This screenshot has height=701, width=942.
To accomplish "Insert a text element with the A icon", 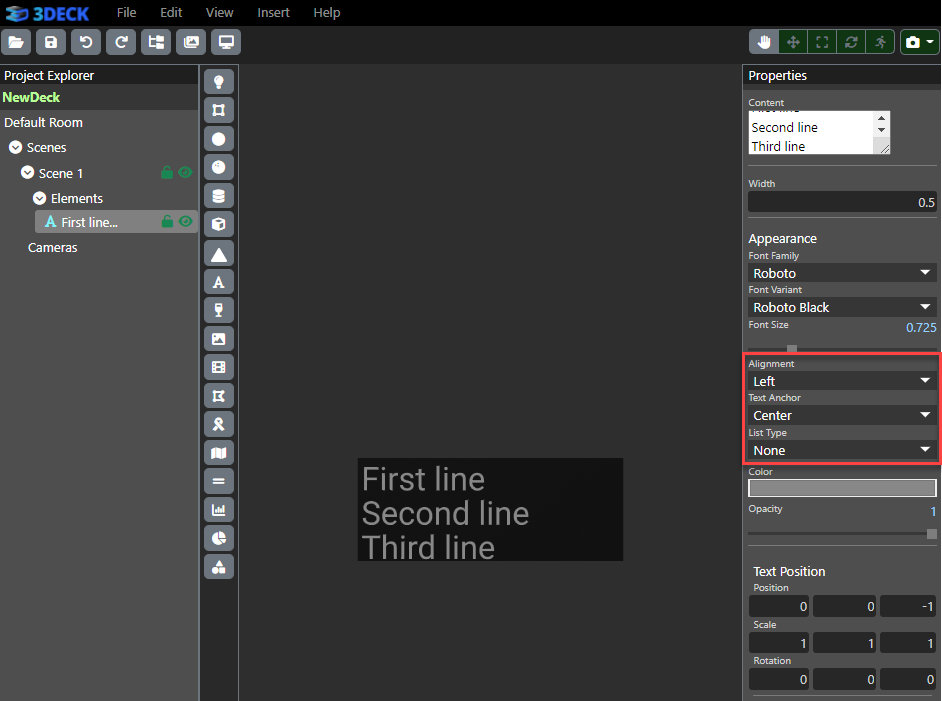I will point(218,282).
